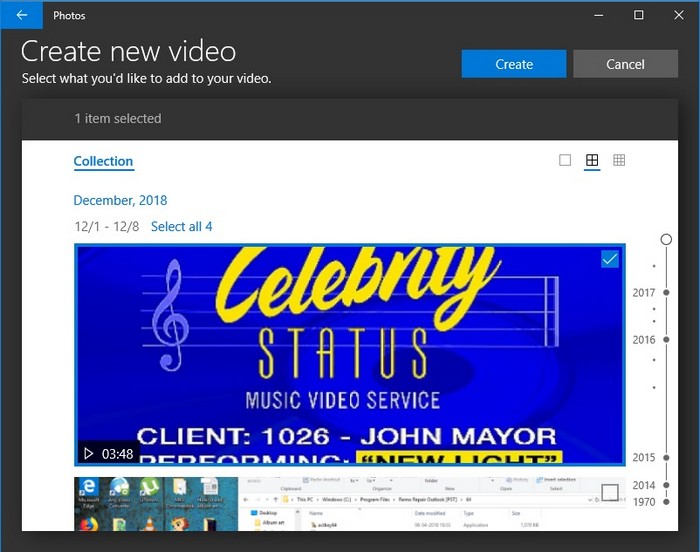
Task: Open the Collection tab
Action: coord(103,161)
